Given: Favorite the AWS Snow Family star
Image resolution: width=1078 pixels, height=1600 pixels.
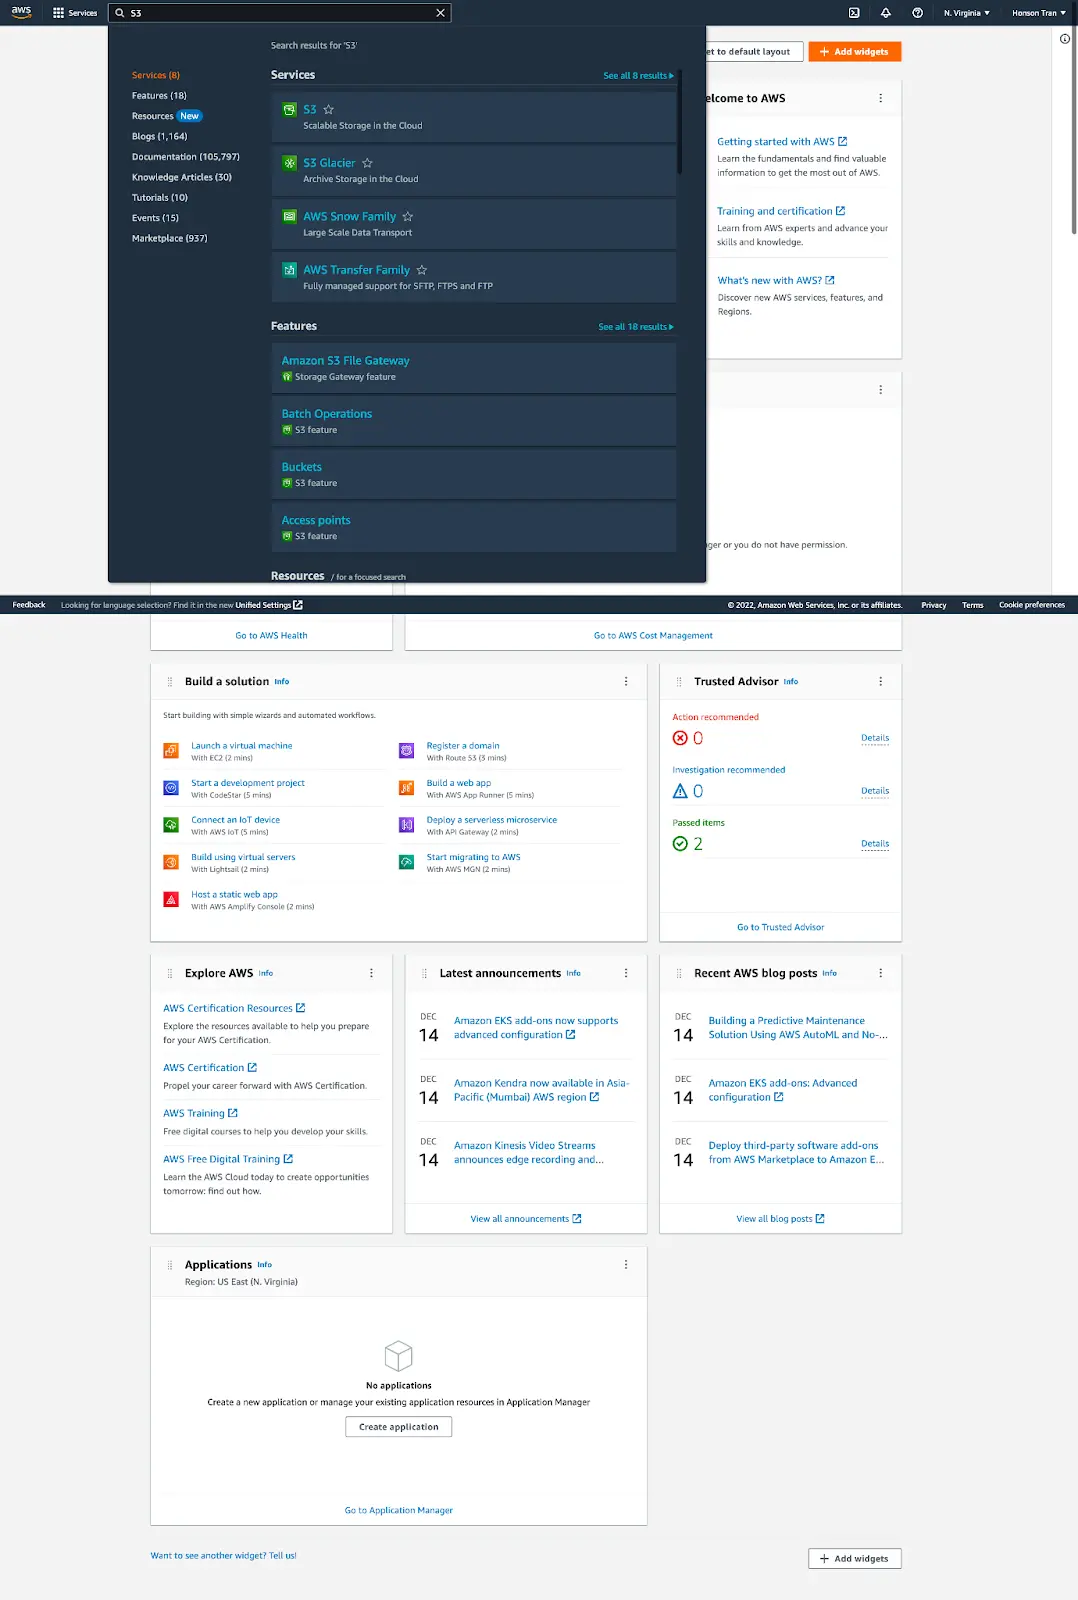Looking at the screenshot, I should tap(408, 217).
